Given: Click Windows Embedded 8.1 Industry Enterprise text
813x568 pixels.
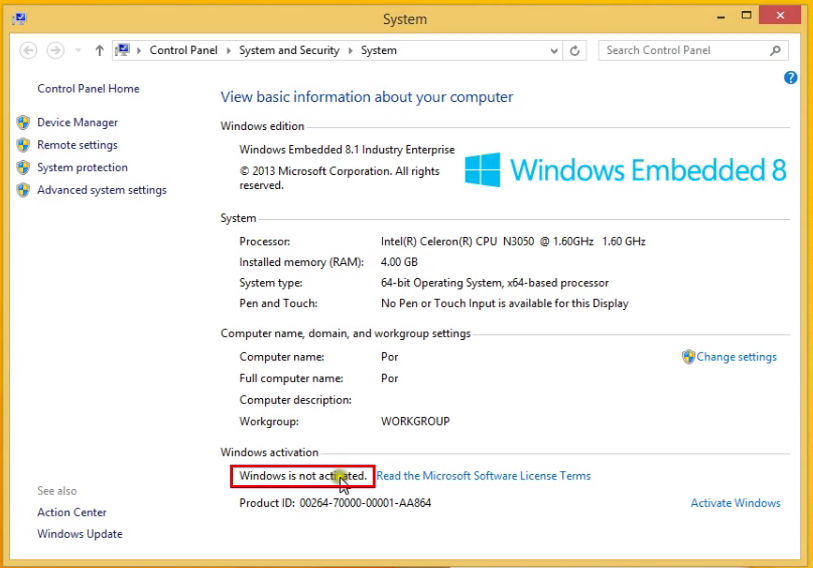Looking at the screenshot, I should pyautogui.click(x=347, y=149).
